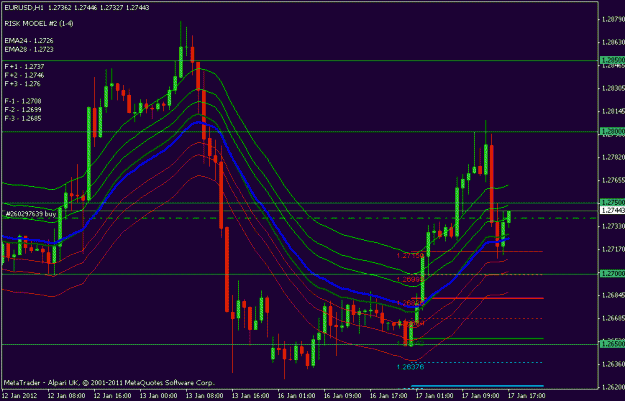
Task: Click the 1.26360 price scale label
Action: [x=613, y=364]
